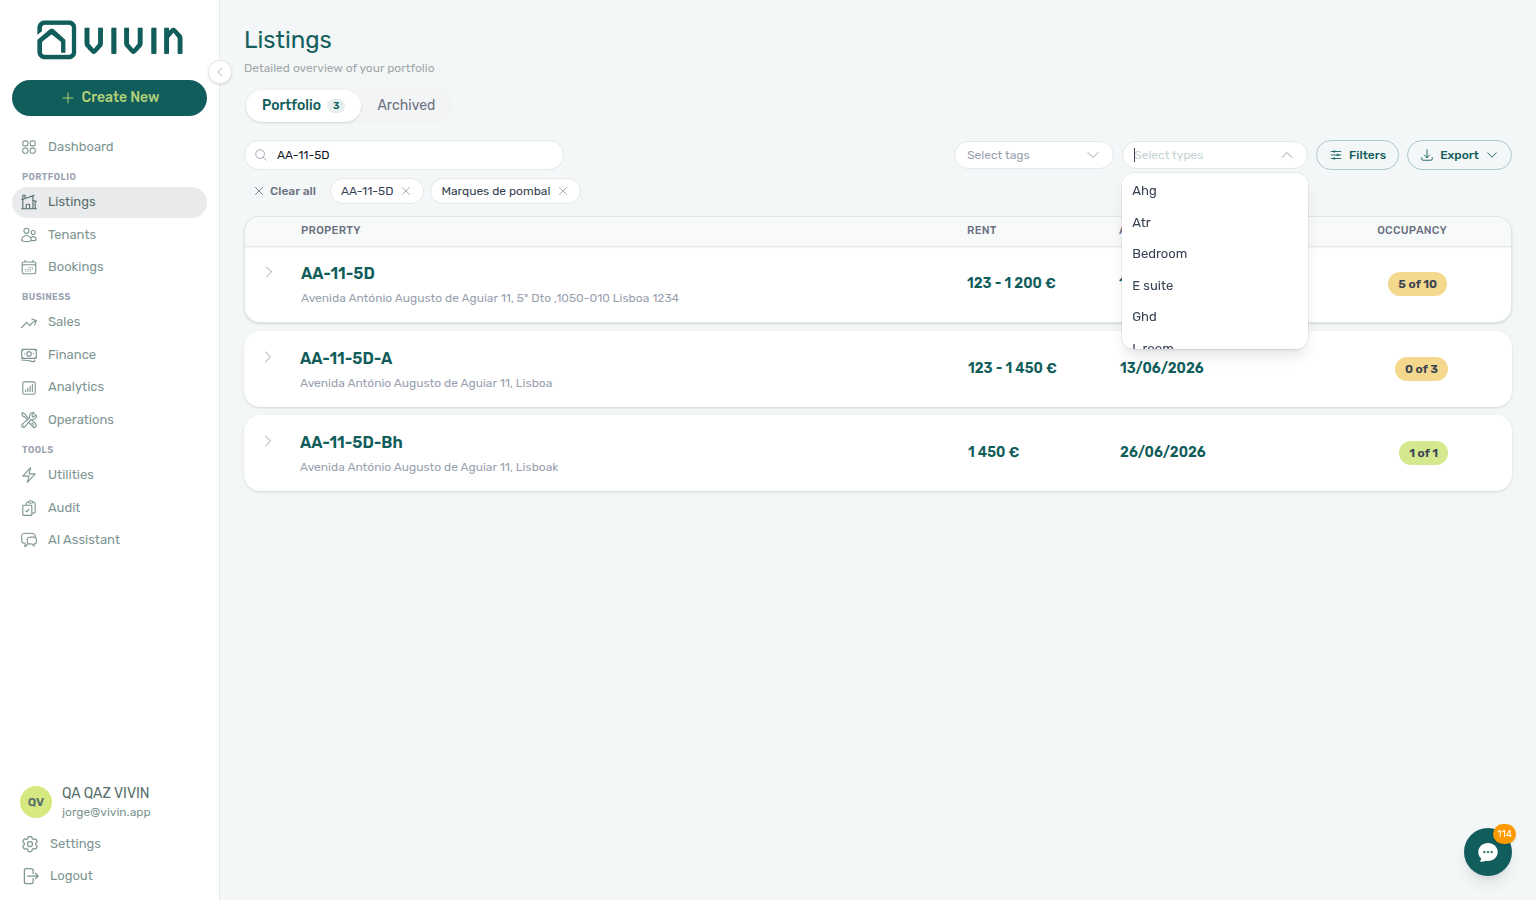Click the search field containing AA-11-5D
Viewport: 1536px width, 900px height.
404,155
